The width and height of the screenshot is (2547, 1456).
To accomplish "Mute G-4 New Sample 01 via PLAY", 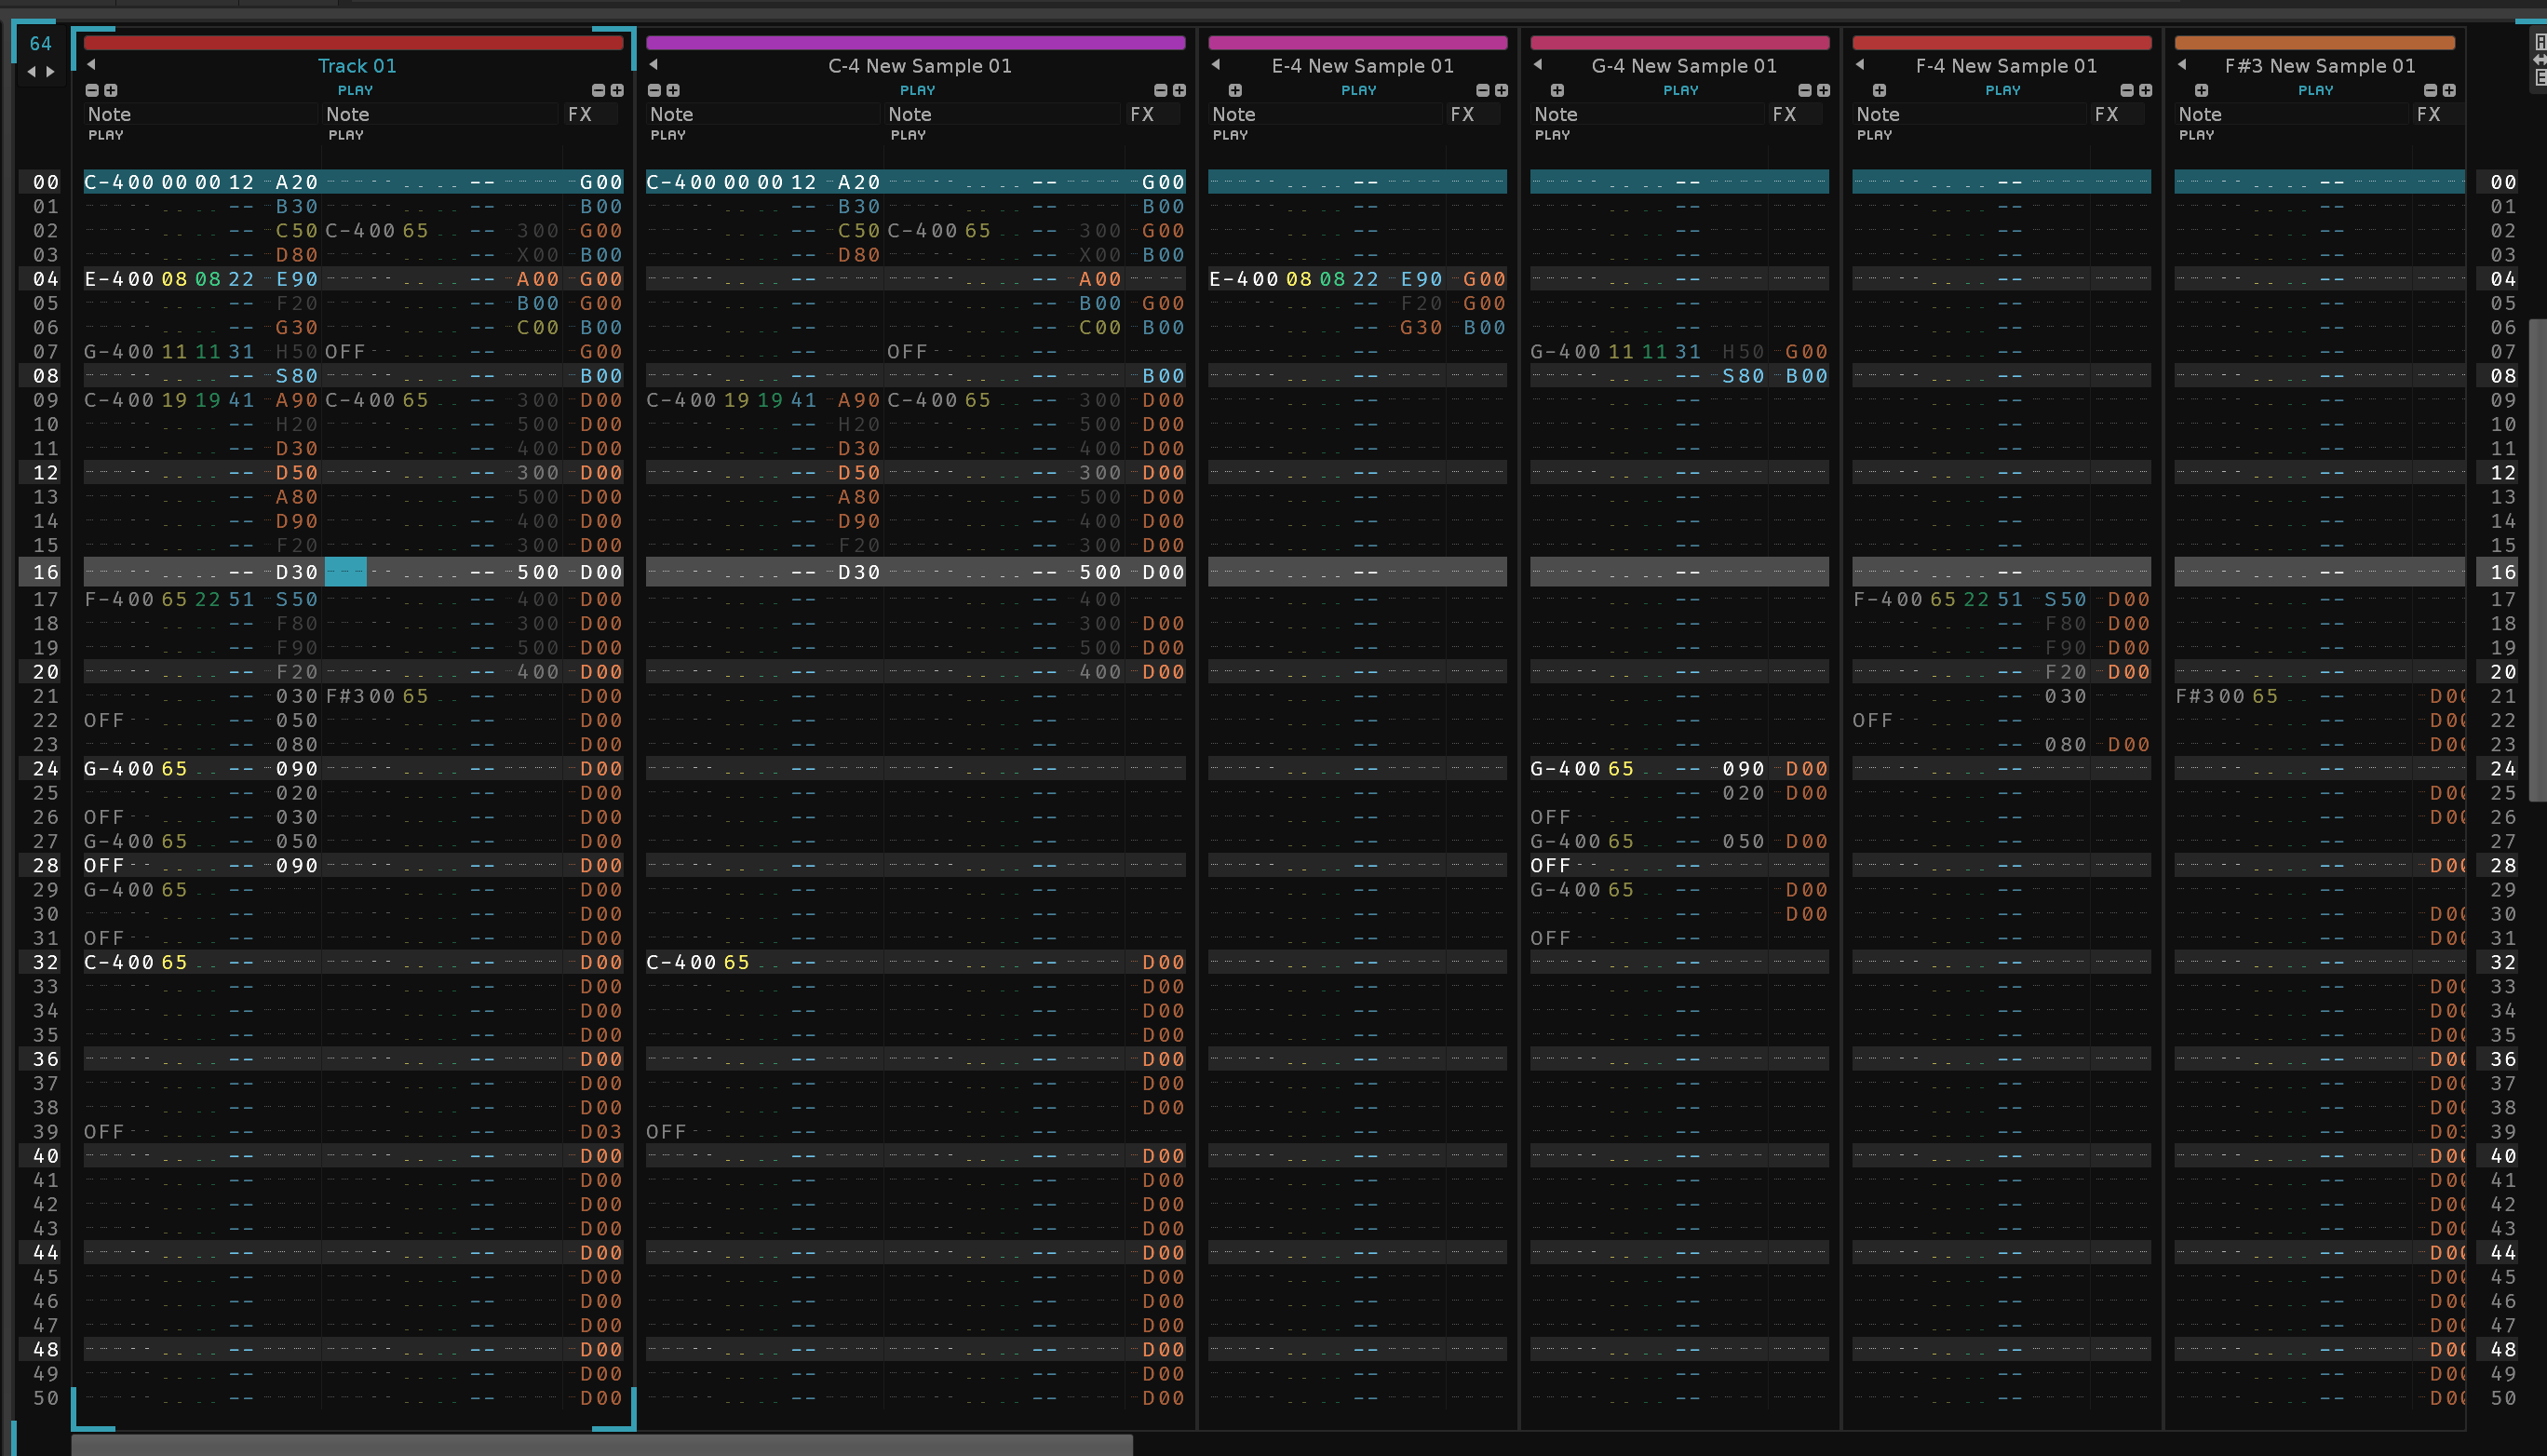I will click(1680, 90).
